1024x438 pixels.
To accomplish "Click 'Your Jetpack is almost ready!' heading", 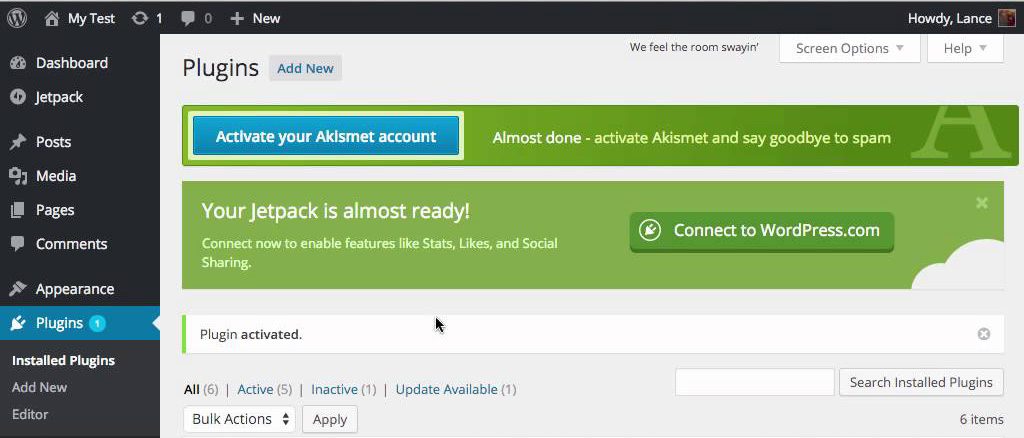I will point(336,211).
